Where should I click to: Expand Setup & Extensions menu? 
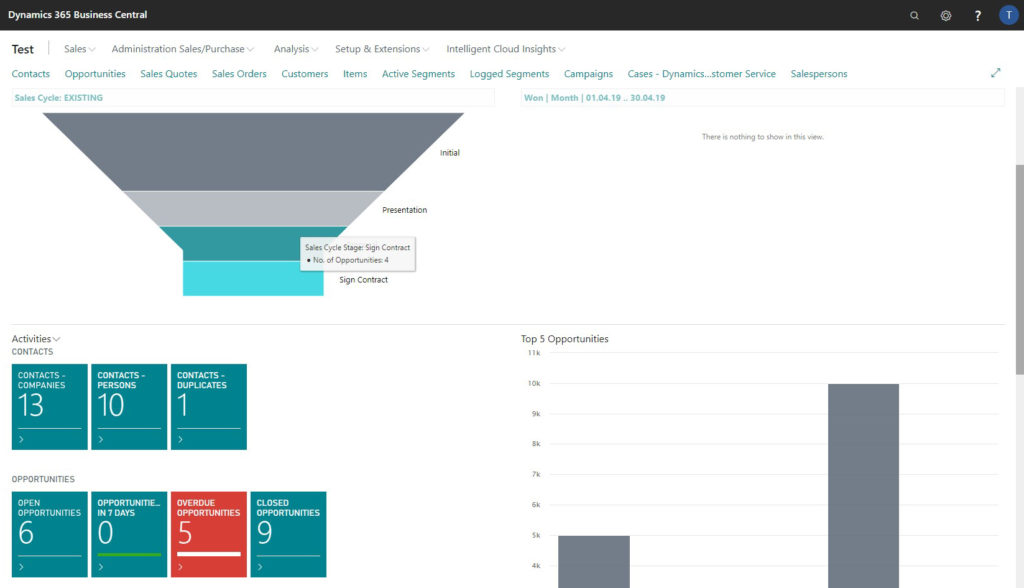click(382, 49)
